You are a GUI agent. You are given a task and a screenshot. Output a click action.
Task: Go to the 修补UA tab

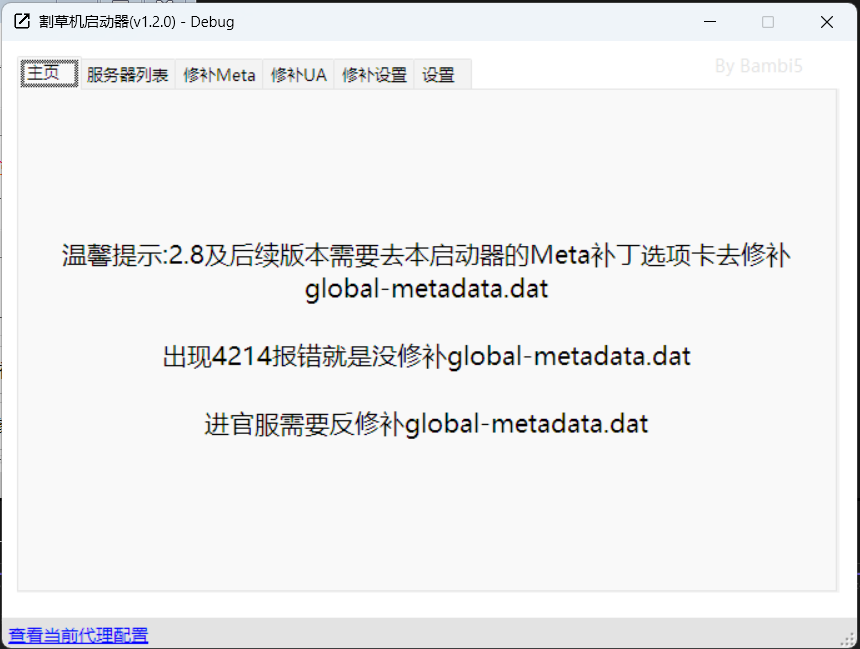coord(298,75)
